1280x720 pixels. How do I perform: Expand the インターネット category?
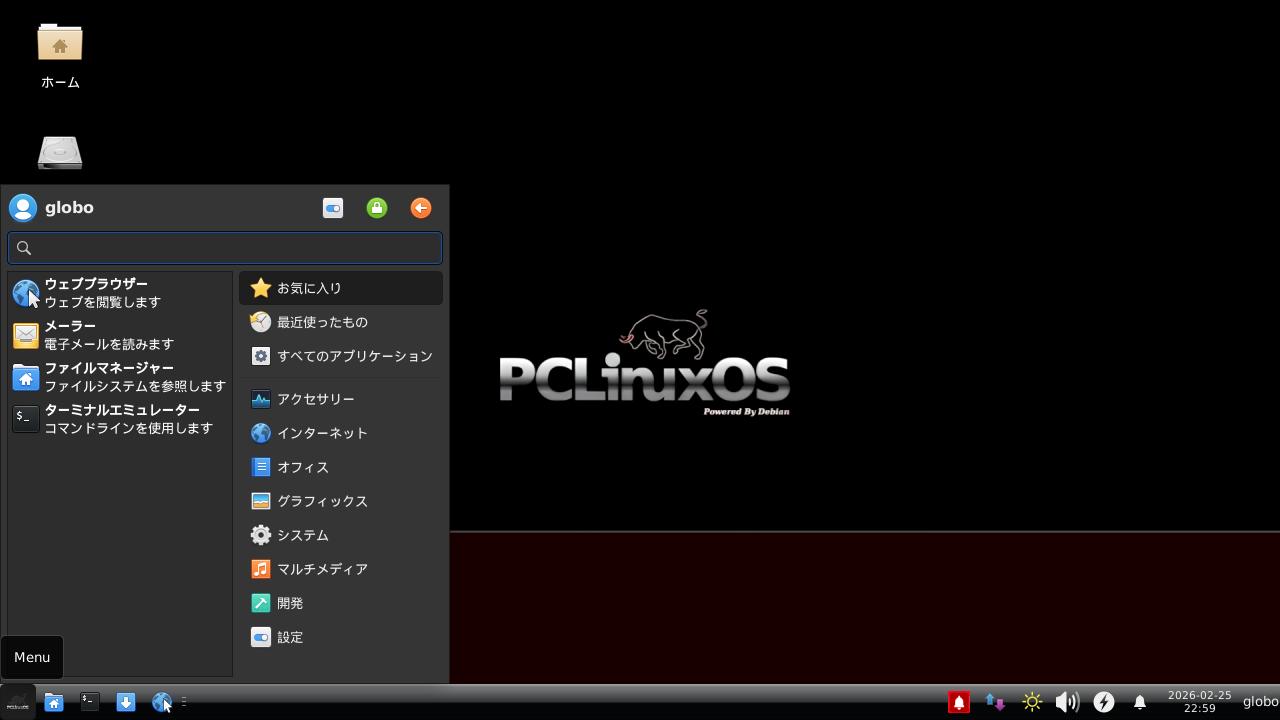322,433
